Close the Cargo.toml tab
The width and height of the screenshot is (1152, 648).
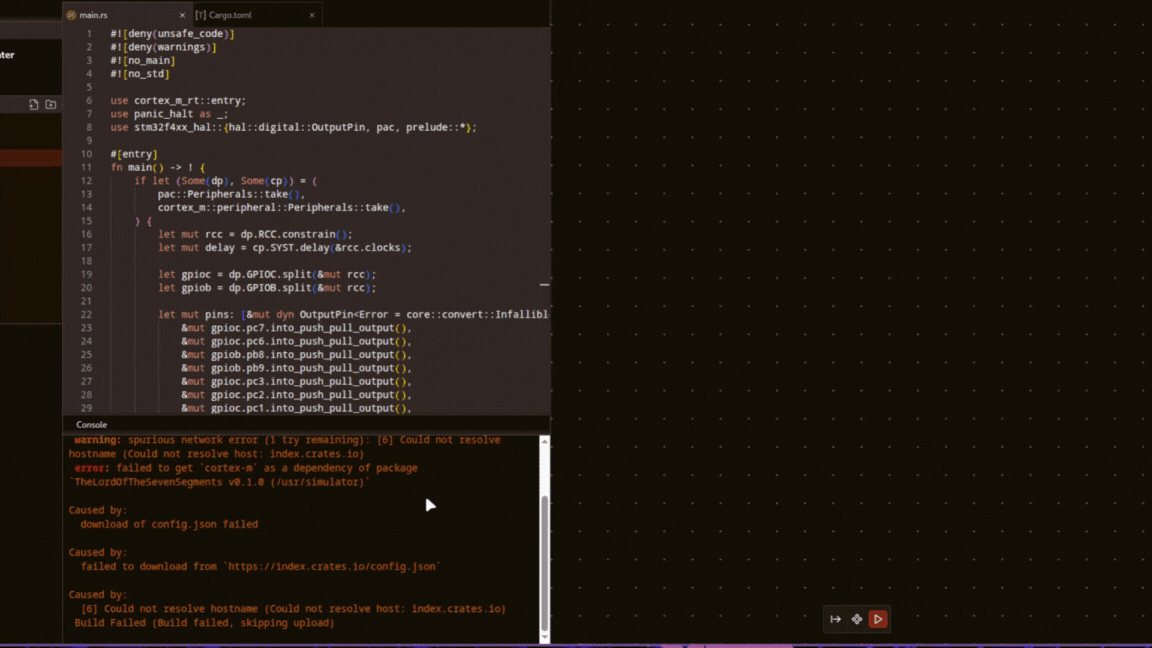click(x=311, y=15)
